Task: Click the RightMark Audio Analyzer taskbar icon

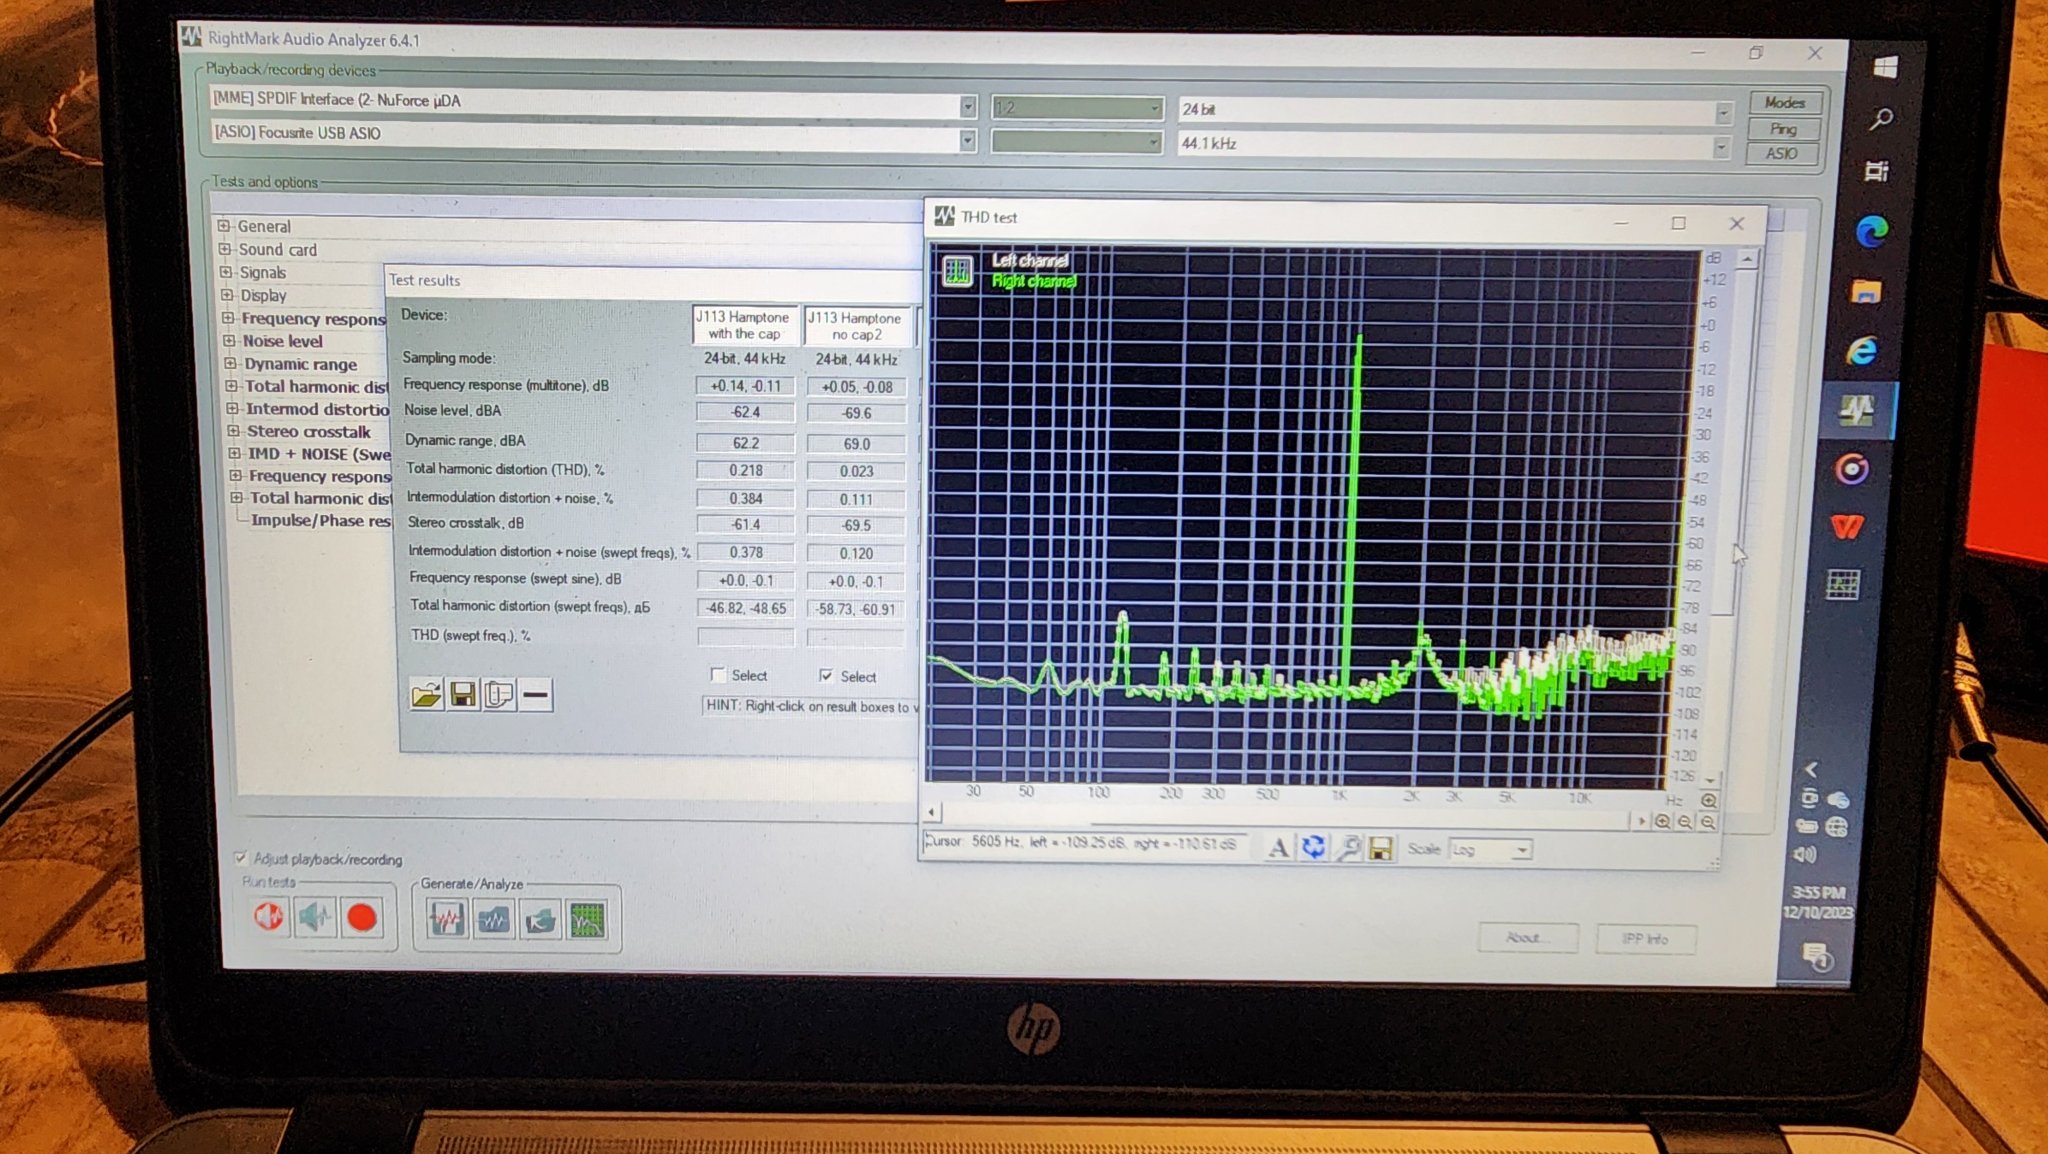Action: pos(1857,410)
